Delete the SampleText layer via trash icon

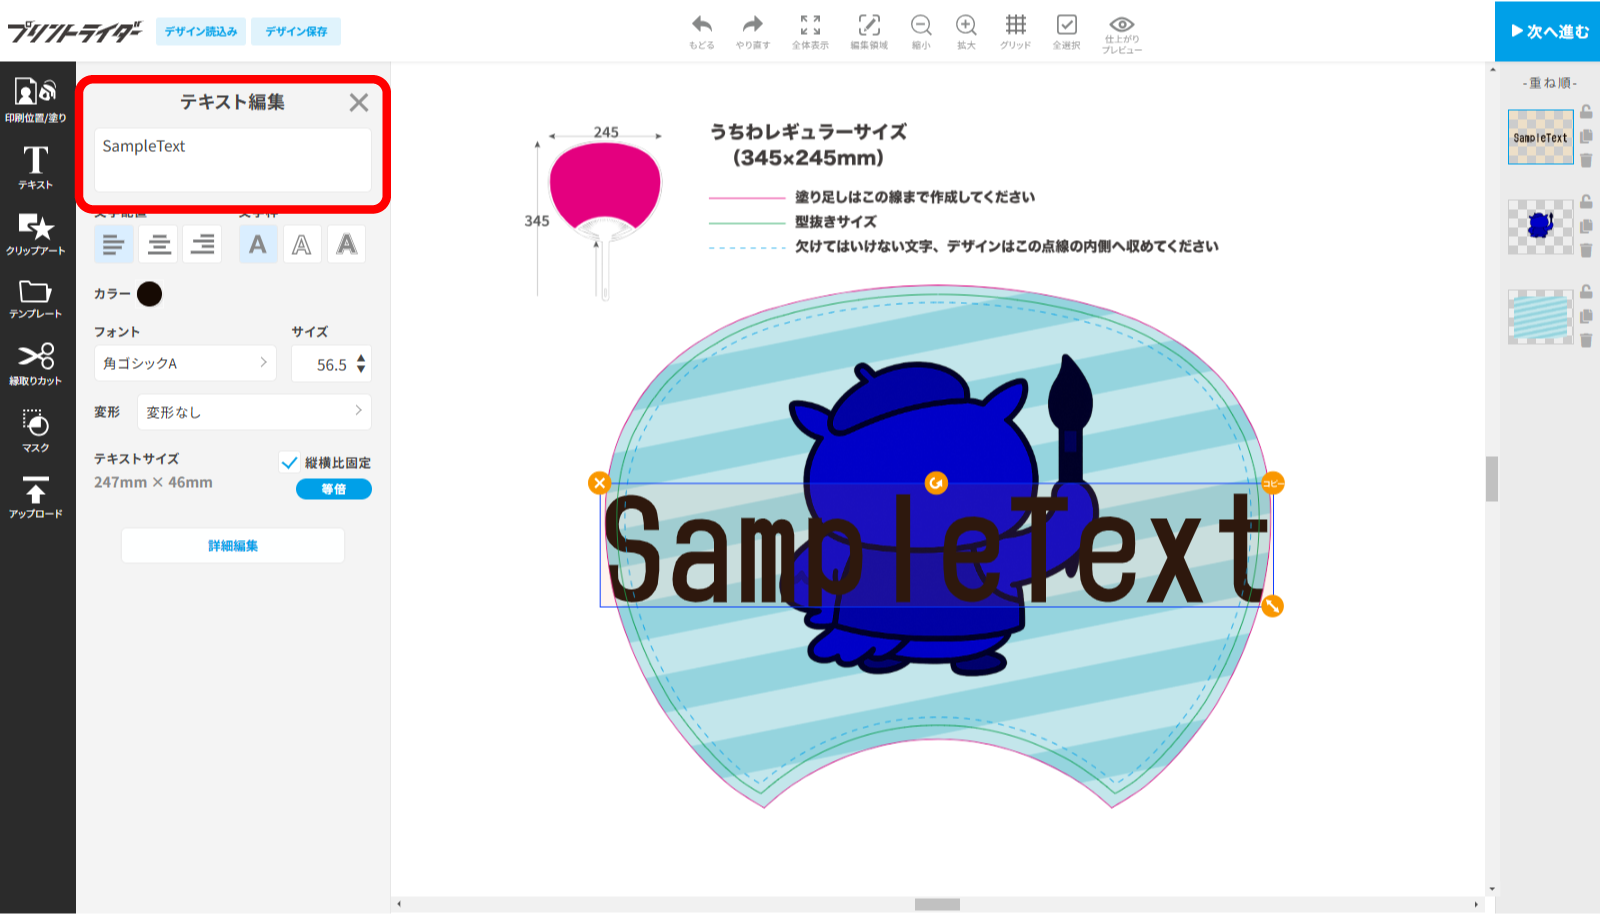coord(1586,160)
